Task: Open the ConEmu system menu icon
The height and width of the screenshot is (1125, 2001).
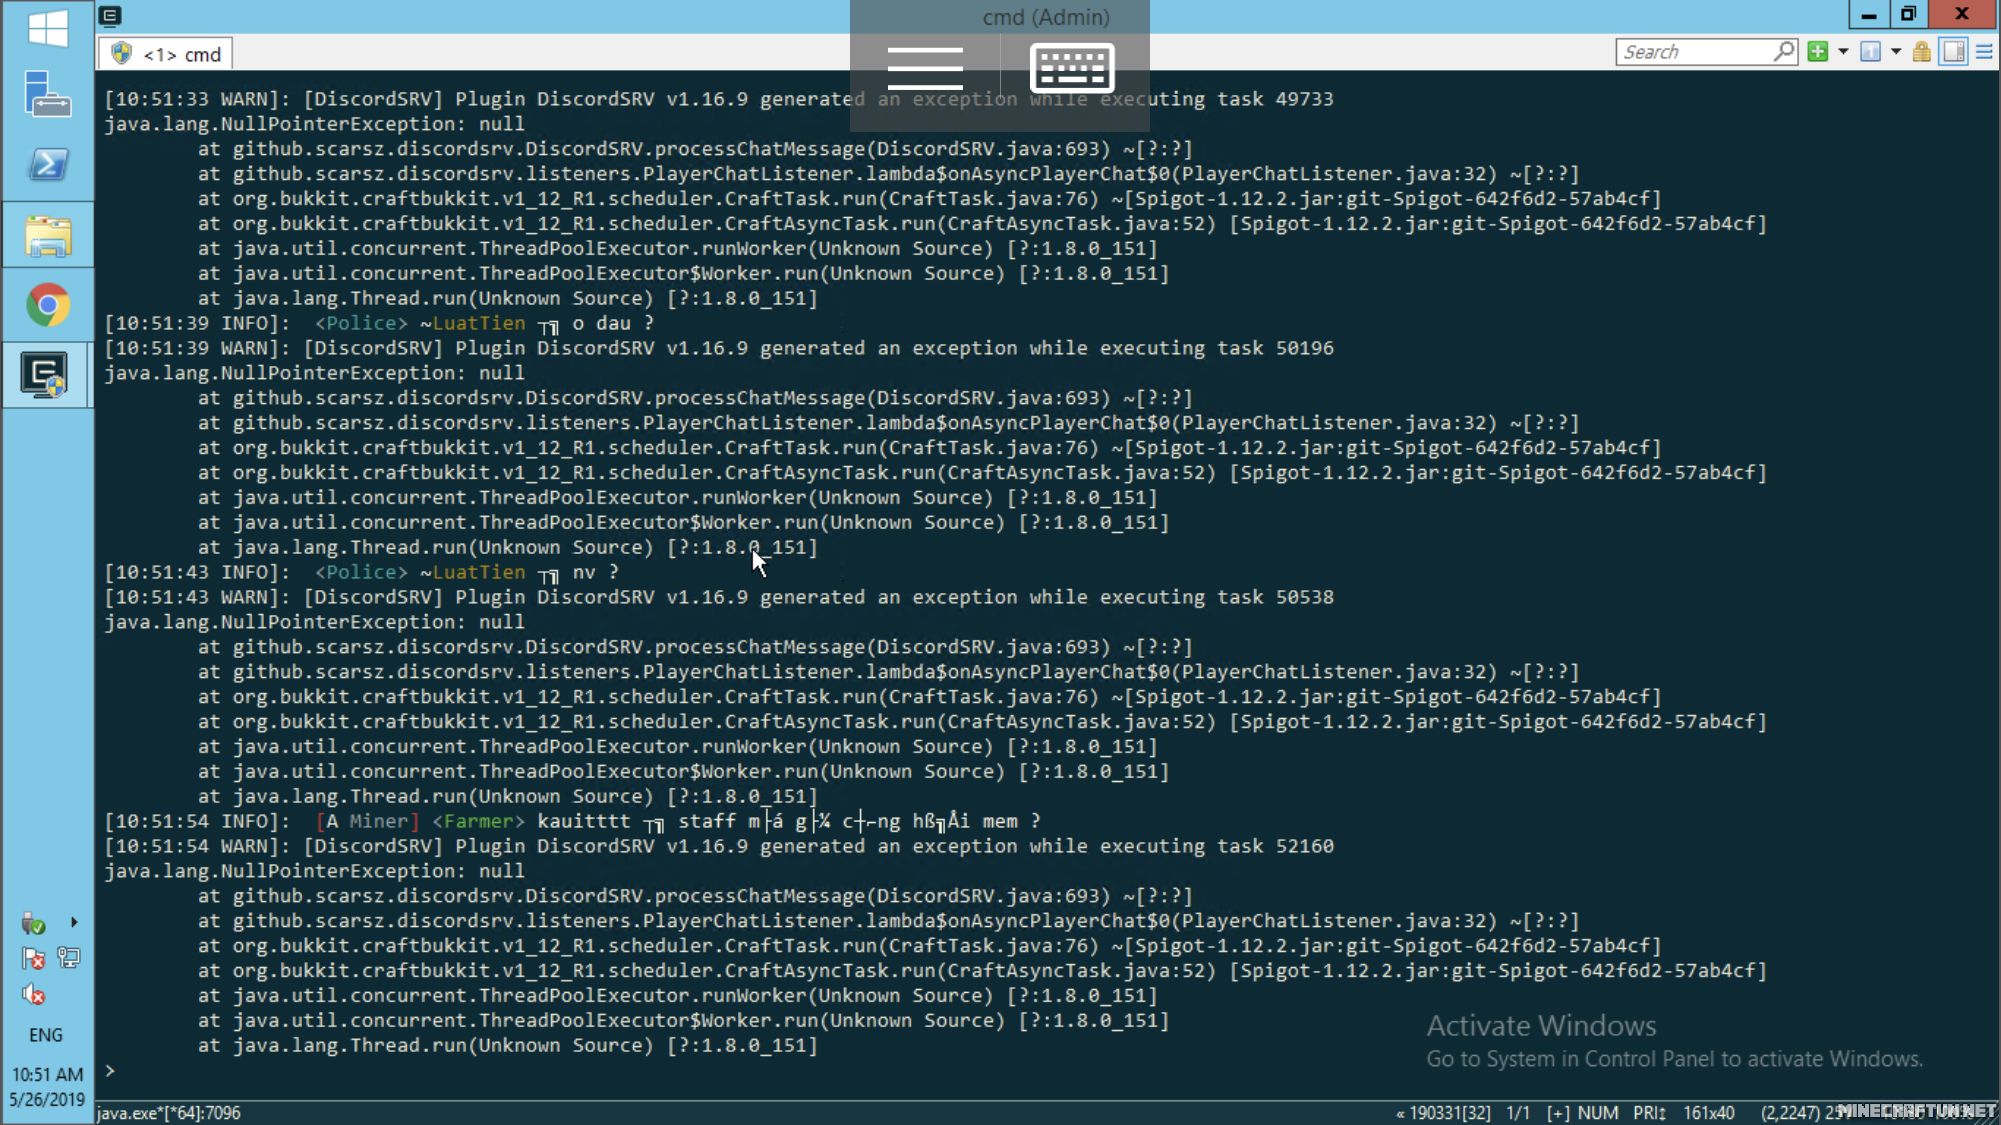Action: (110, 15)
